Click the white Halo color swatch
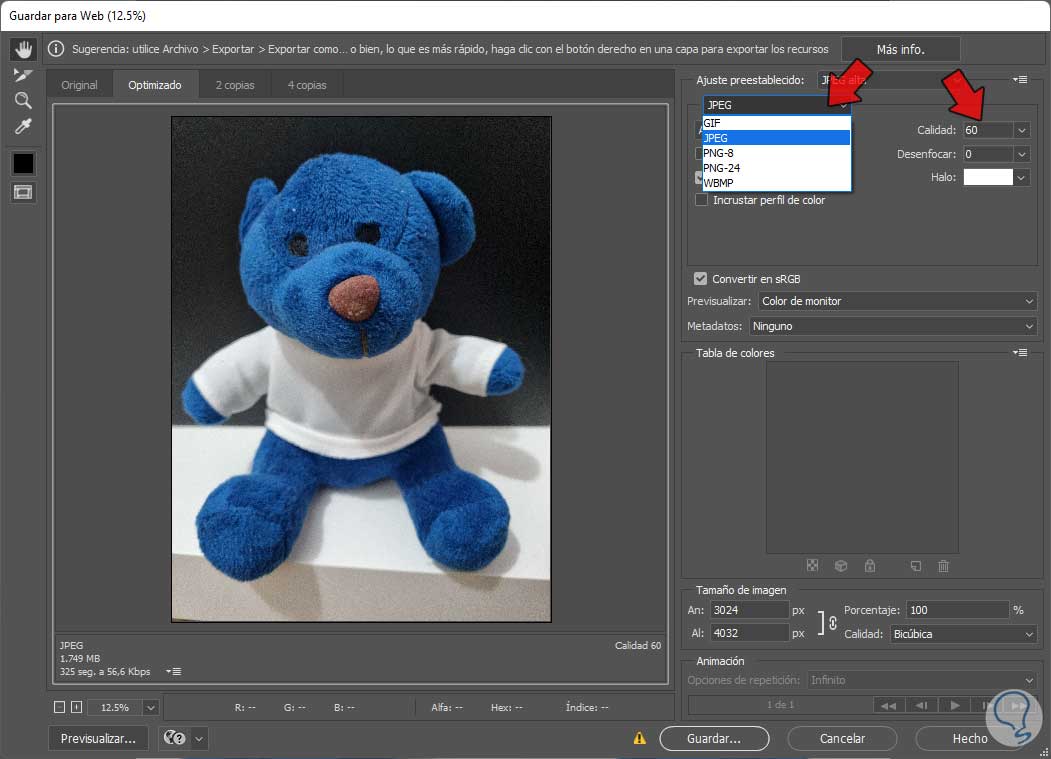Viewport: 1051px width, 759px height. [x=988, y=177]
